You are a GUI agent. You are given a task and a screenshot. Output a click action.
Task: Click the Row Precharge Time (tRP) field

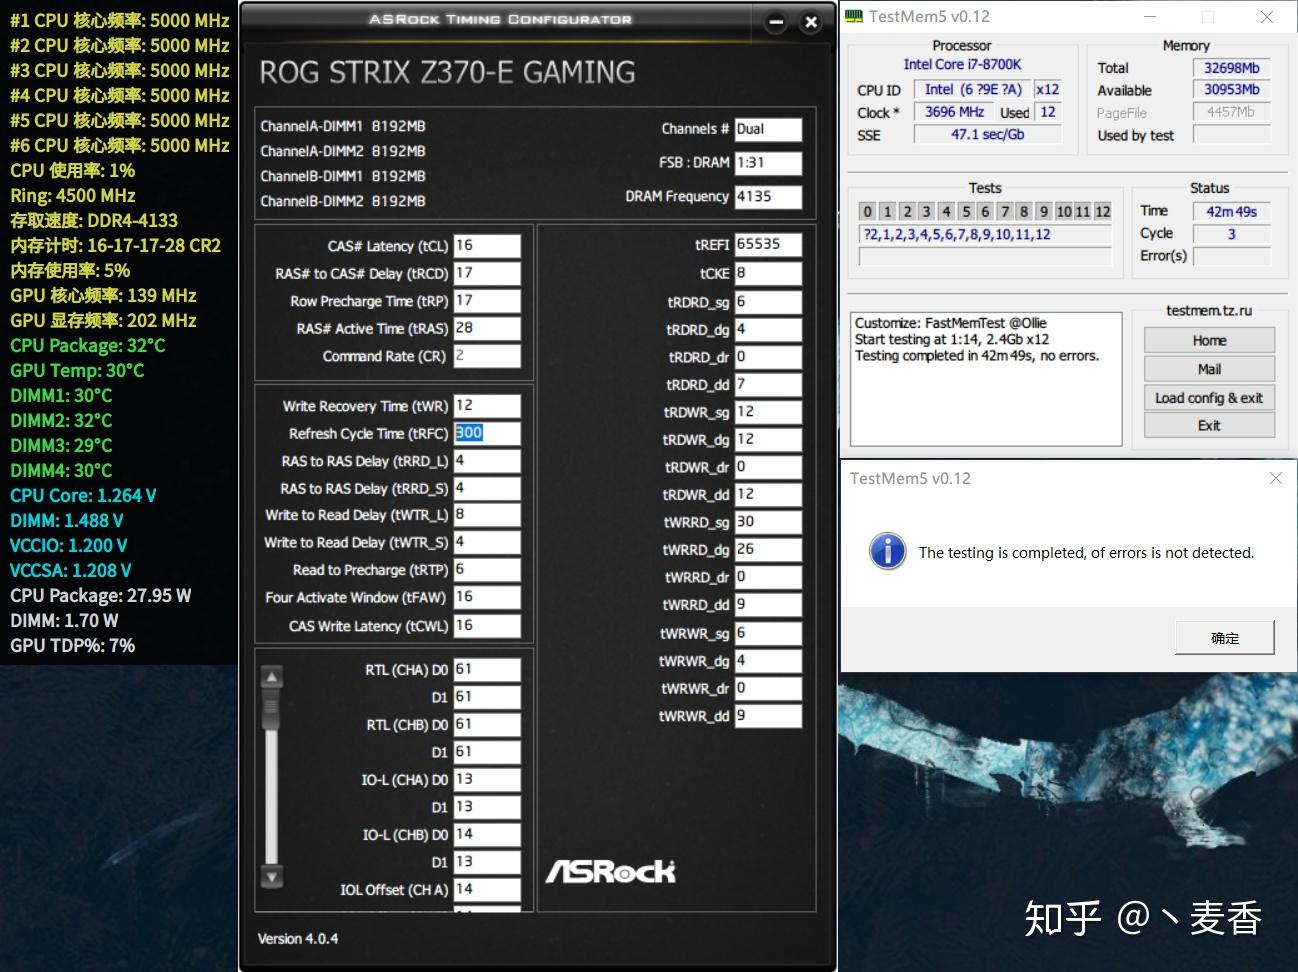(x=487, y=301)
